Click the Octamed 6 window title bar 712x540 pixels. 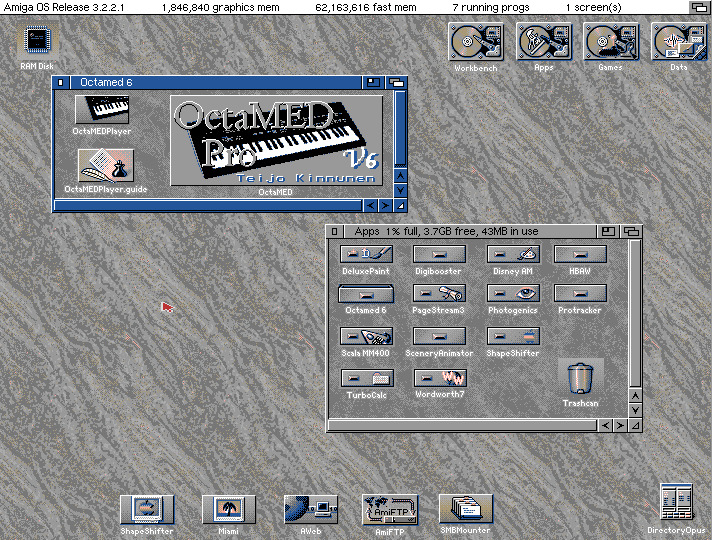[216, 83]
